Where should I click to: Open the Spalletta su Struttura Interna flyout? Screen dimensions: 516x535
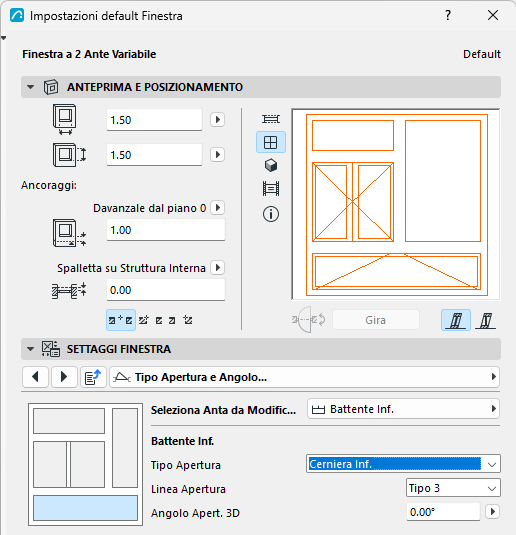217,268
